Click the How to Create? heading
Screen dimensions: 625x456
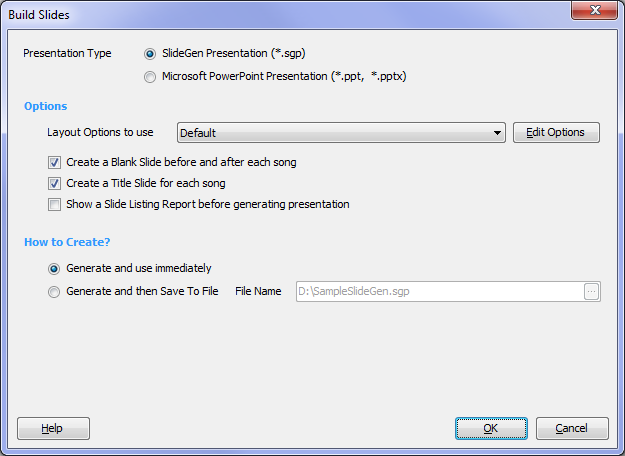(x=67, y=242)
